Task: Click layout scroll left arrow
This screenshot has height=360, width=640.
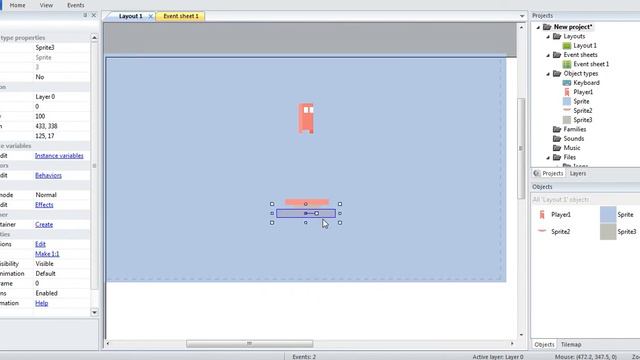Action: tap(108, 344)
